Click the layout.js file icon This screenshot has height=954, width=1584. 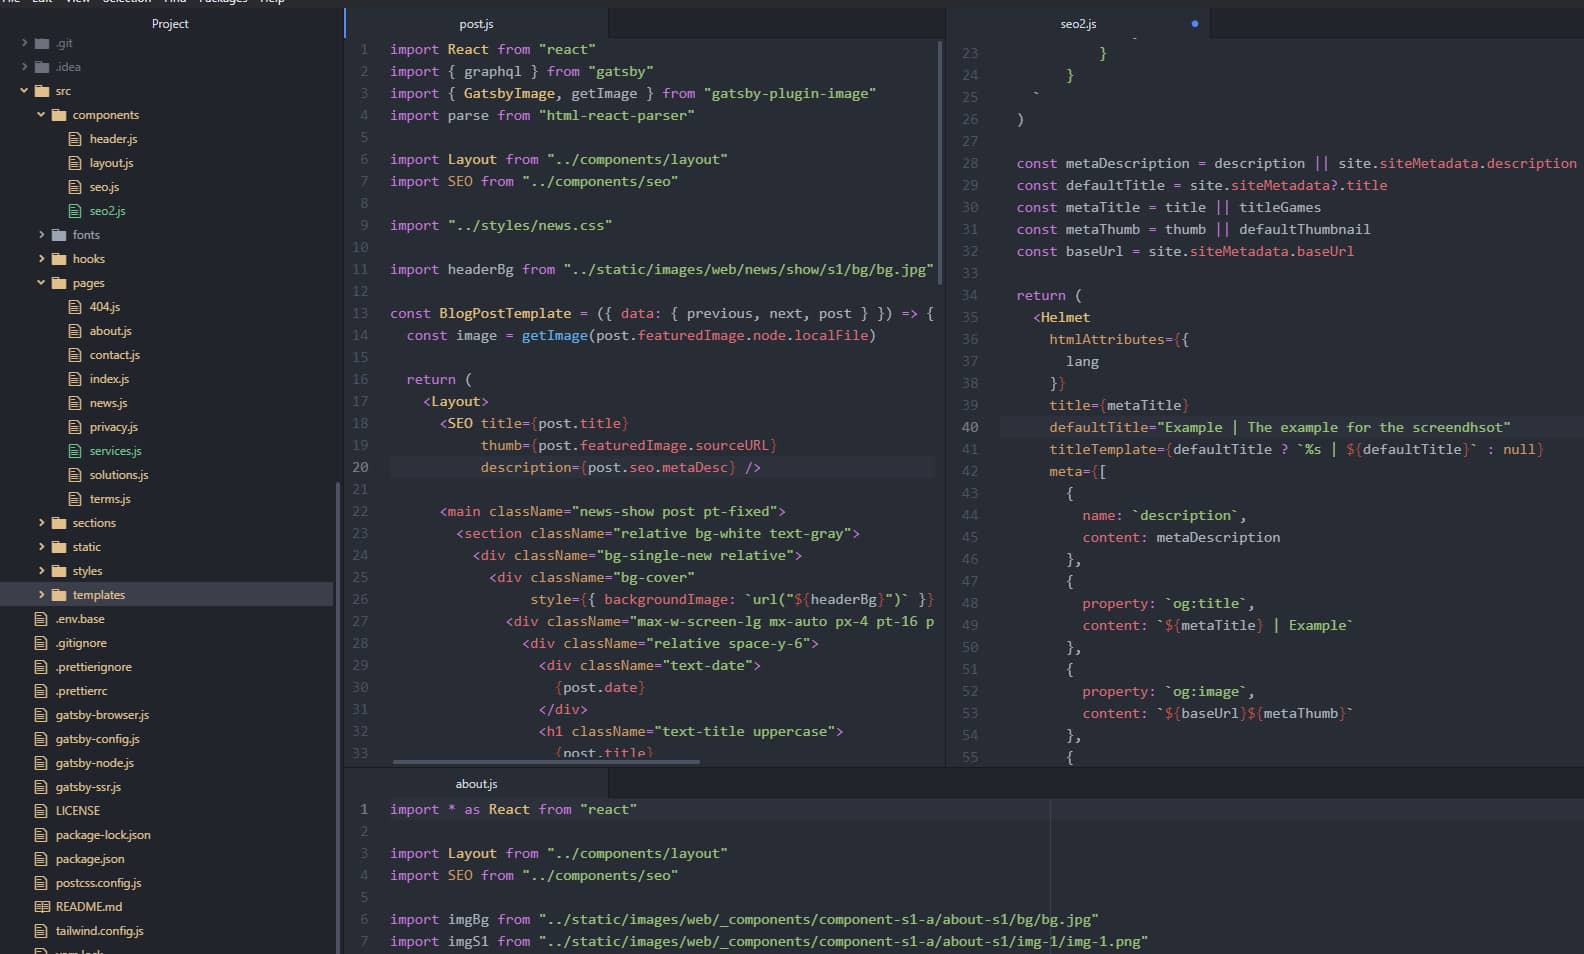(75, 163)
